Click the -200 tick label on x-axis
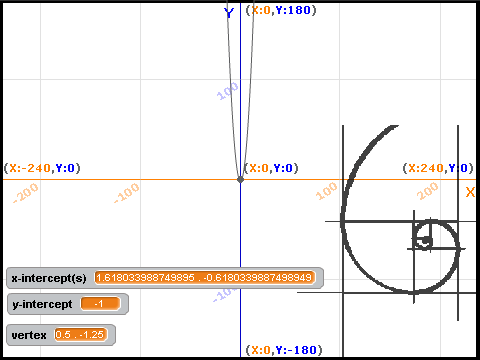The image size is (480, 360). click(26, 193)
